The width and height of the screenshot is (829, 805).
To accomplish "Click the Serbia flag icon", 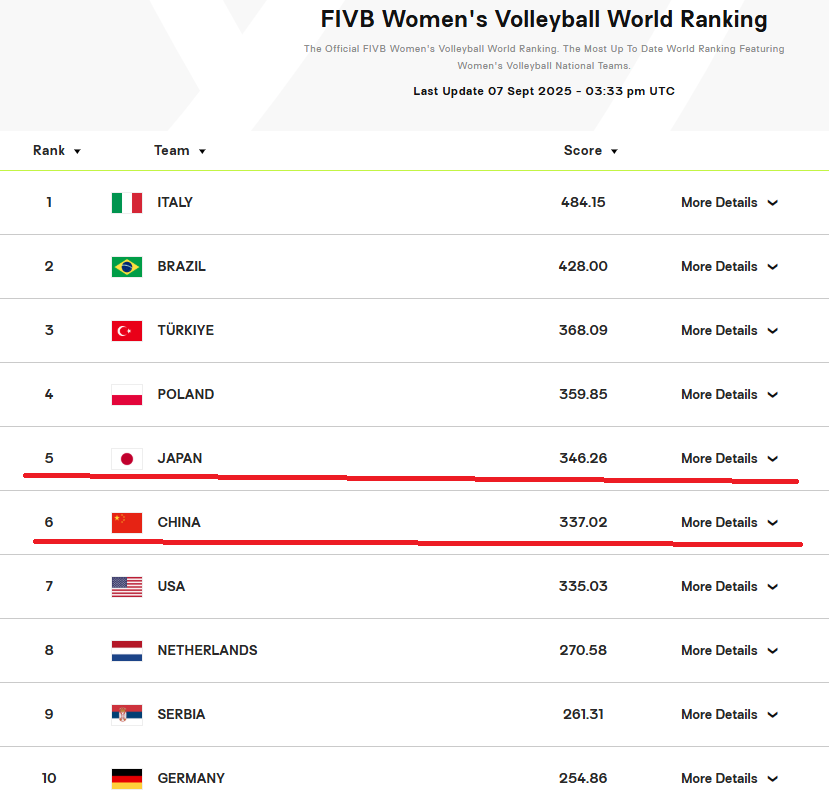I will pyautogui.click(x=127, y=715).
